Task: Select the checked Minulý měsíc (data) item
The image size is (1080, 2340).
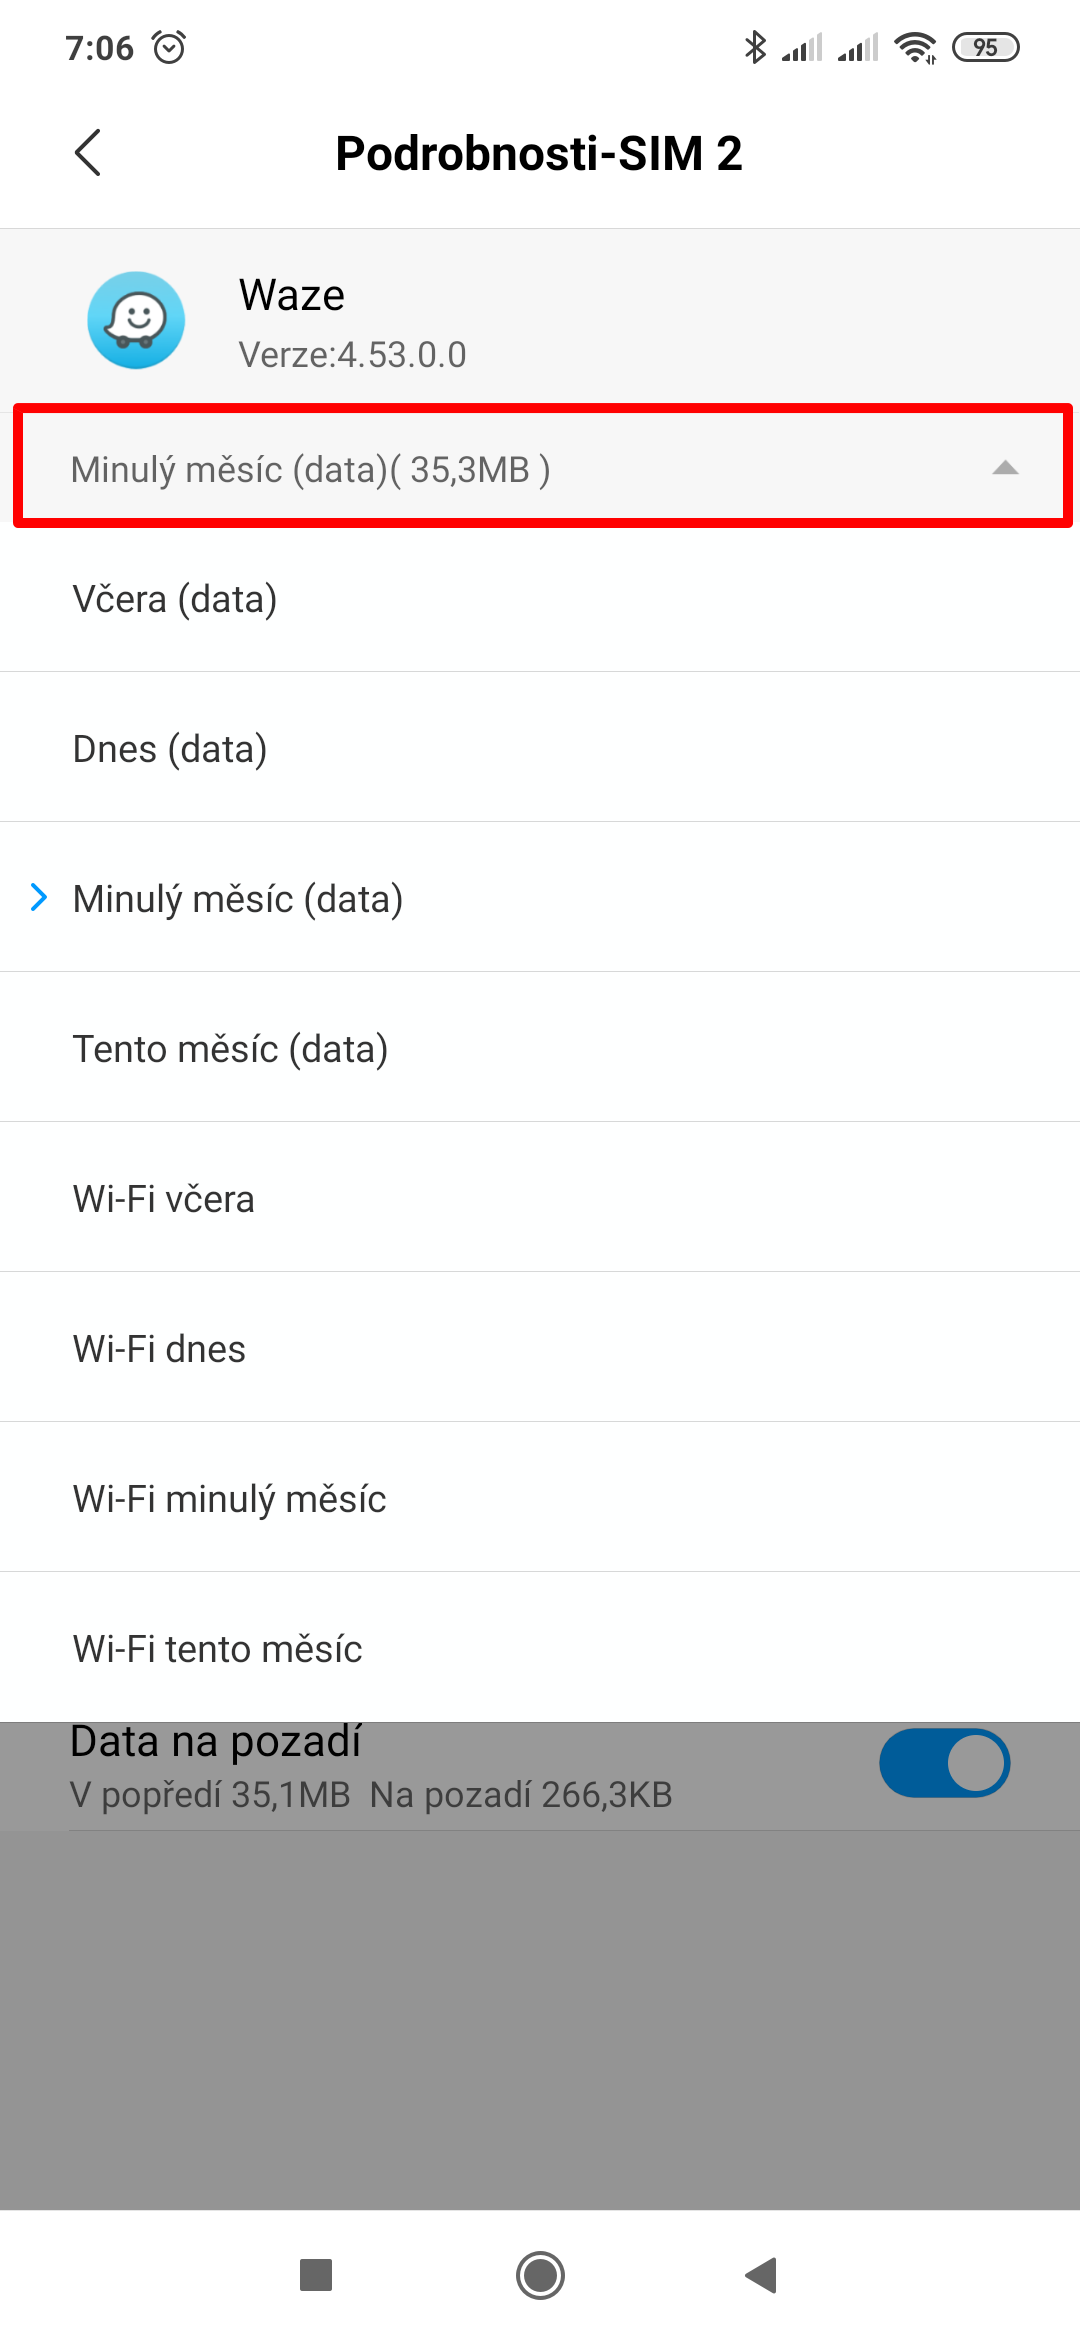Action: [x=238, y=899]
